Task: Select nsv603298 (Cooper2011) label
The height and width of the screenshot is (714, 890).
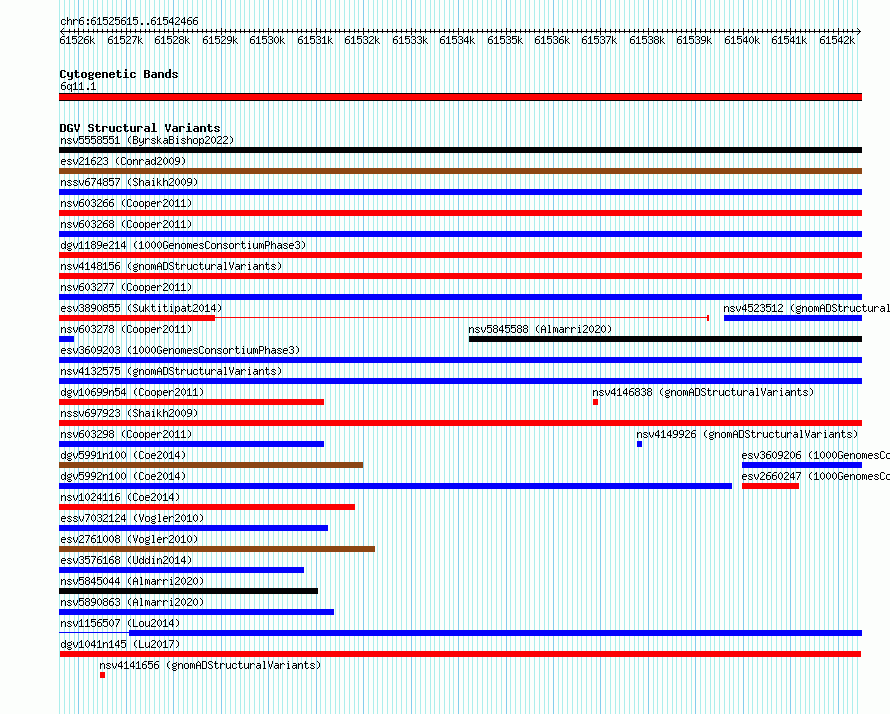Action: [x=126, y=434]
